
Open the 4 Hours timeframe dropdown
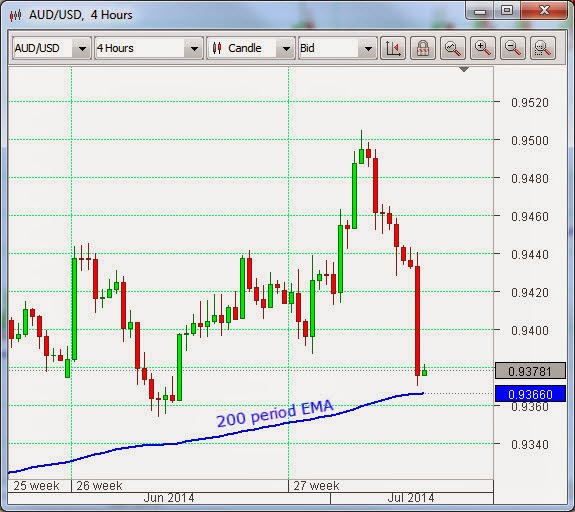point(149,48)
